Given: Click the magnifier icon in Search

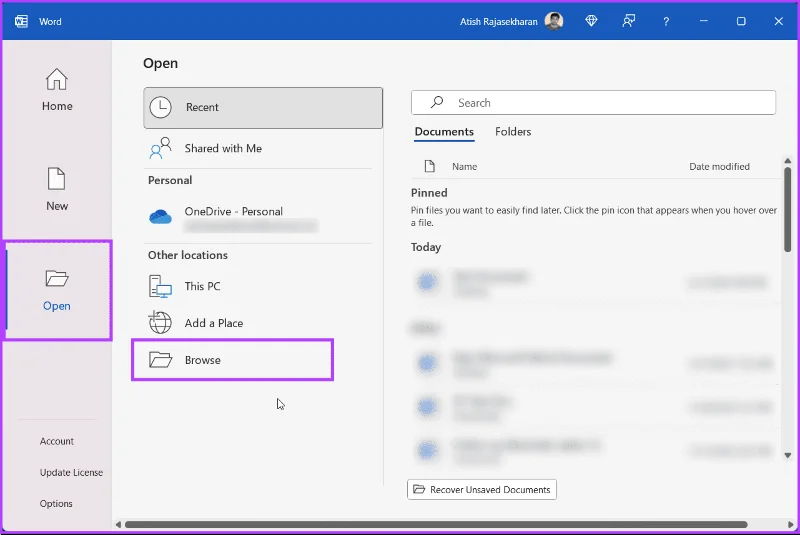Looking at the screenshot, I should (x=437, y=102).
